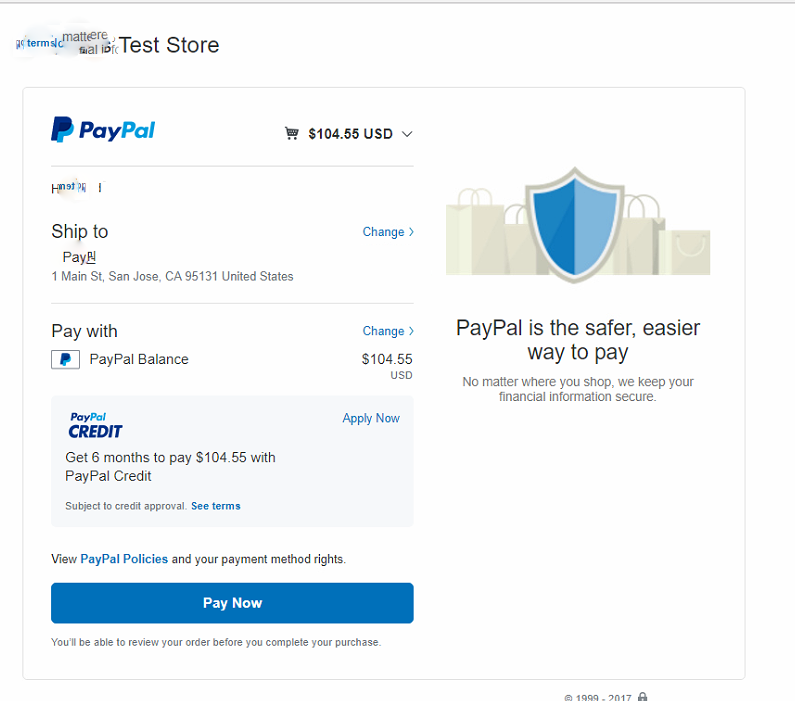This screenshot has height=701, width=795.
Task: Change the Pay with method
Action: [x=383, y=331]
